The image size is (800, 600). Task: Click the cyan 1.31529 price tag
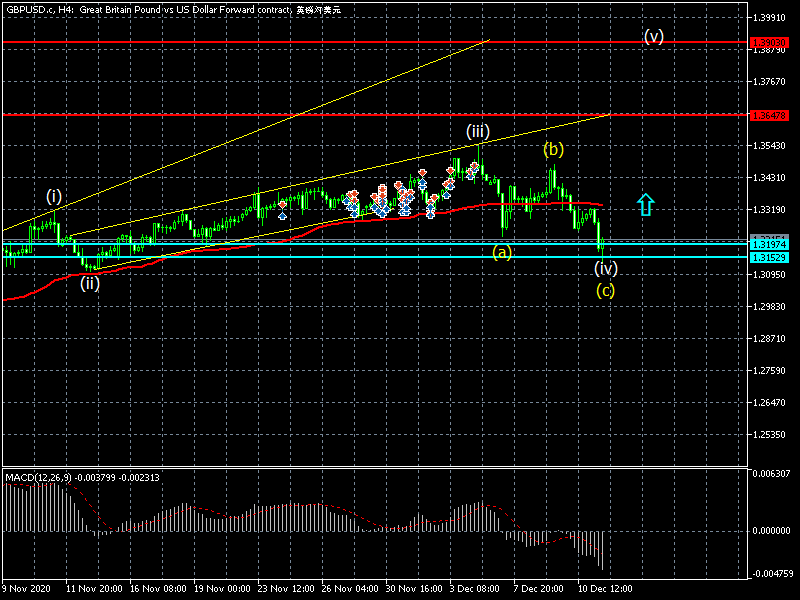click(769, 258)
